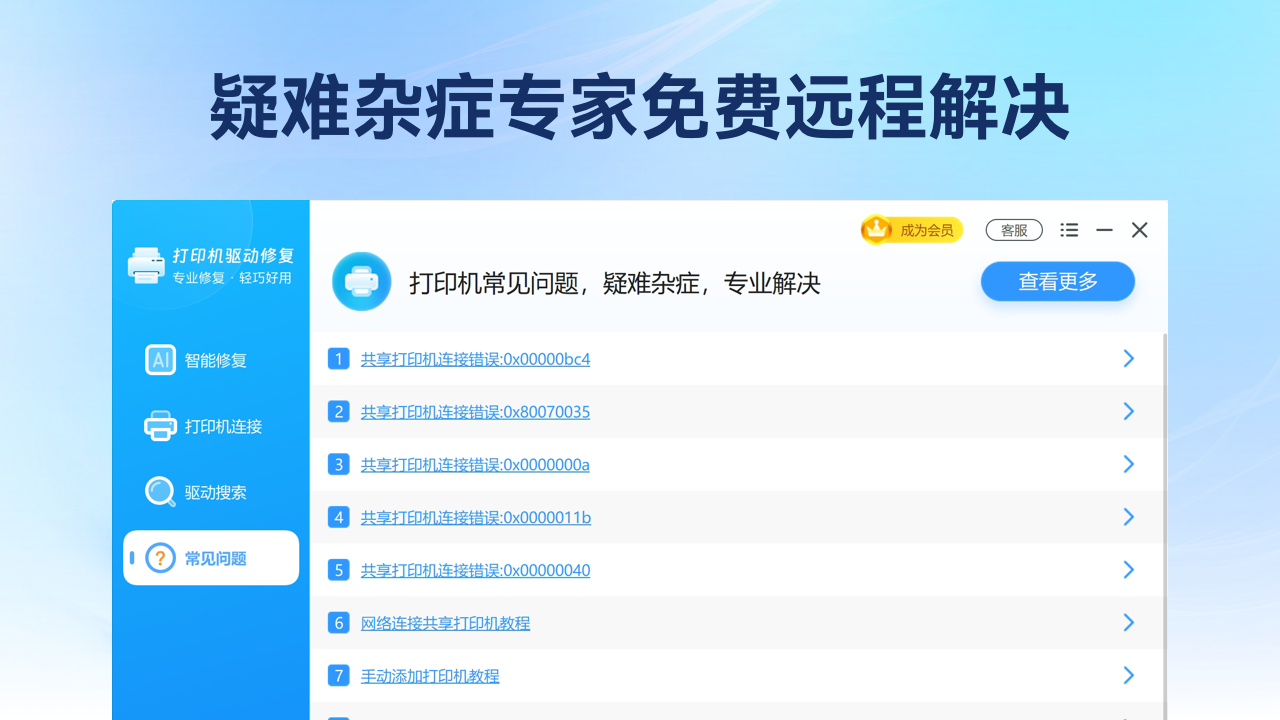Select the 打印机连接 printer connection icon

click(x=160, y=426)
